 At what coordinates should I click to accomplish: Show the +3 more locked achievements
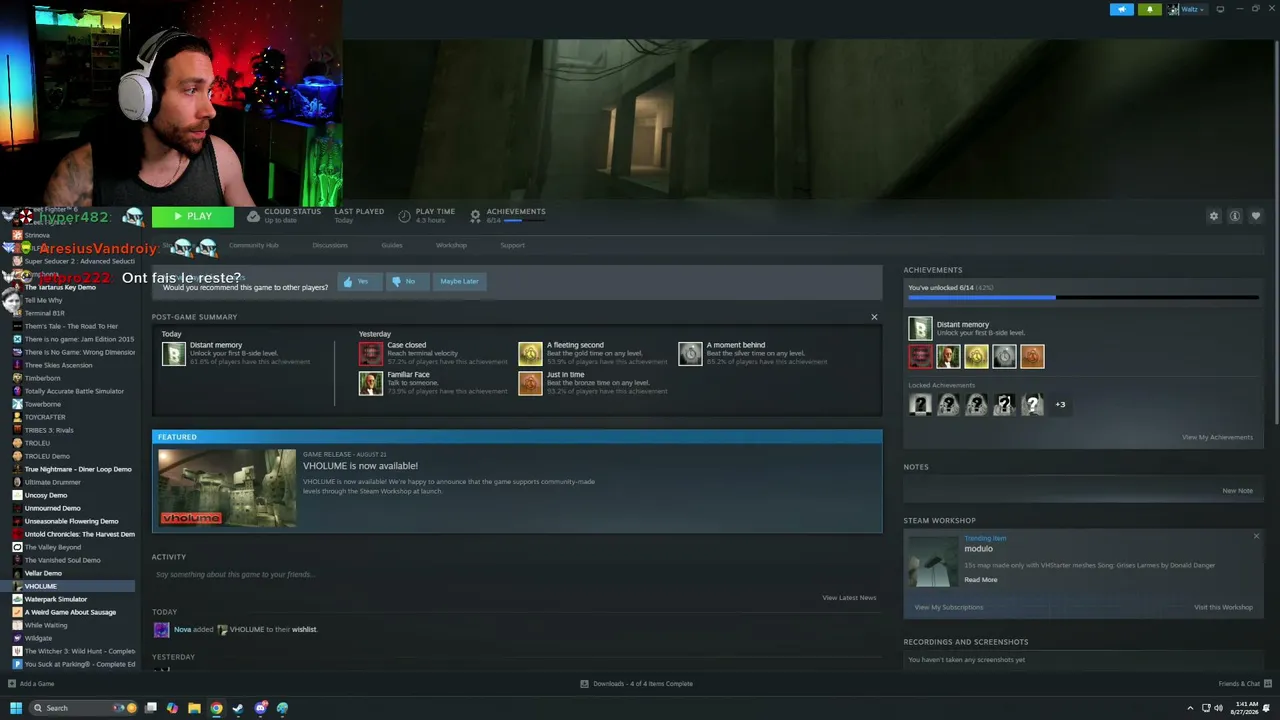(1060, 405)
